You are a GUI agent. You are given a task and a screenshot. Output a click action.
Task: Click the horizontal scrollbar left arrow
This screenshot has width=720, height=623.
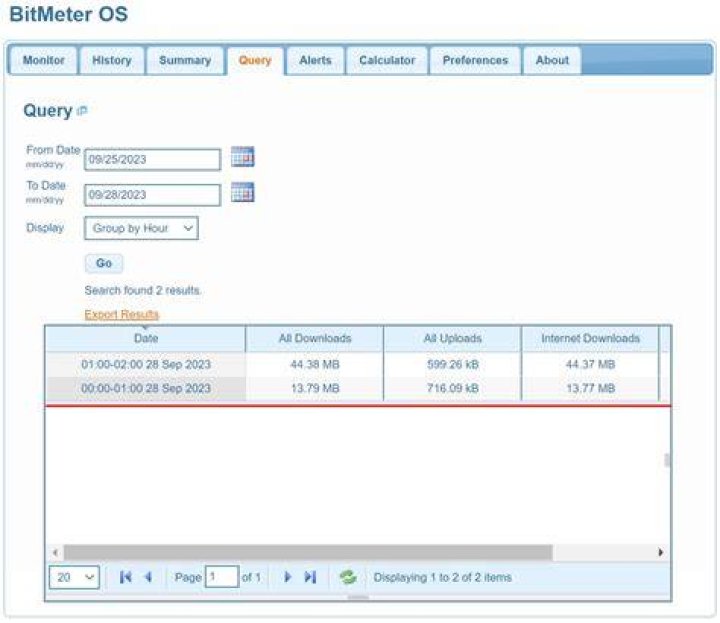click(x=55, y=552)
